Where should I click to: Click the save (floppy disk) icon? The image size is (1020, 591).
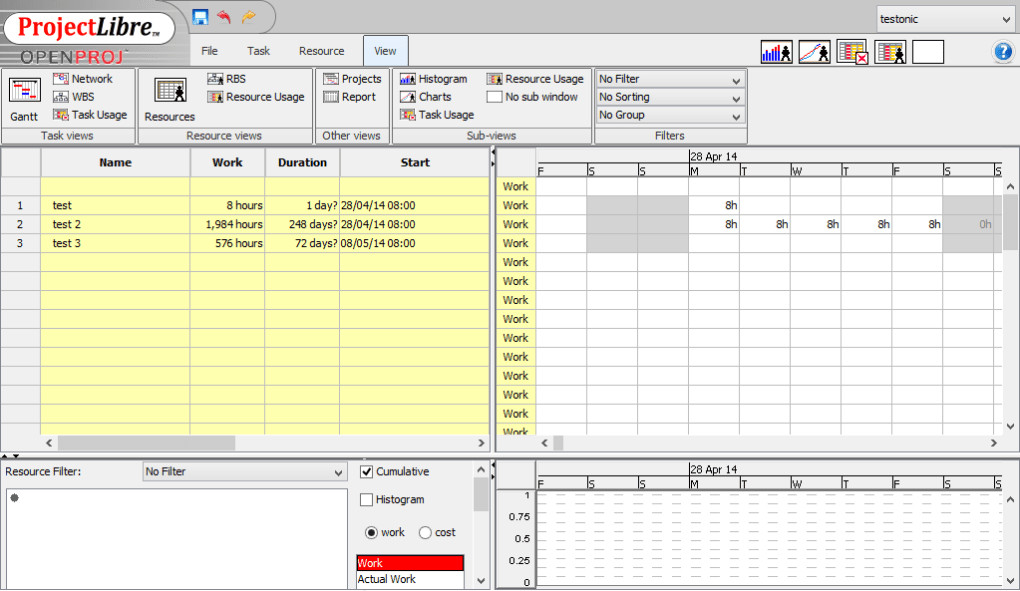pos(200,16)
